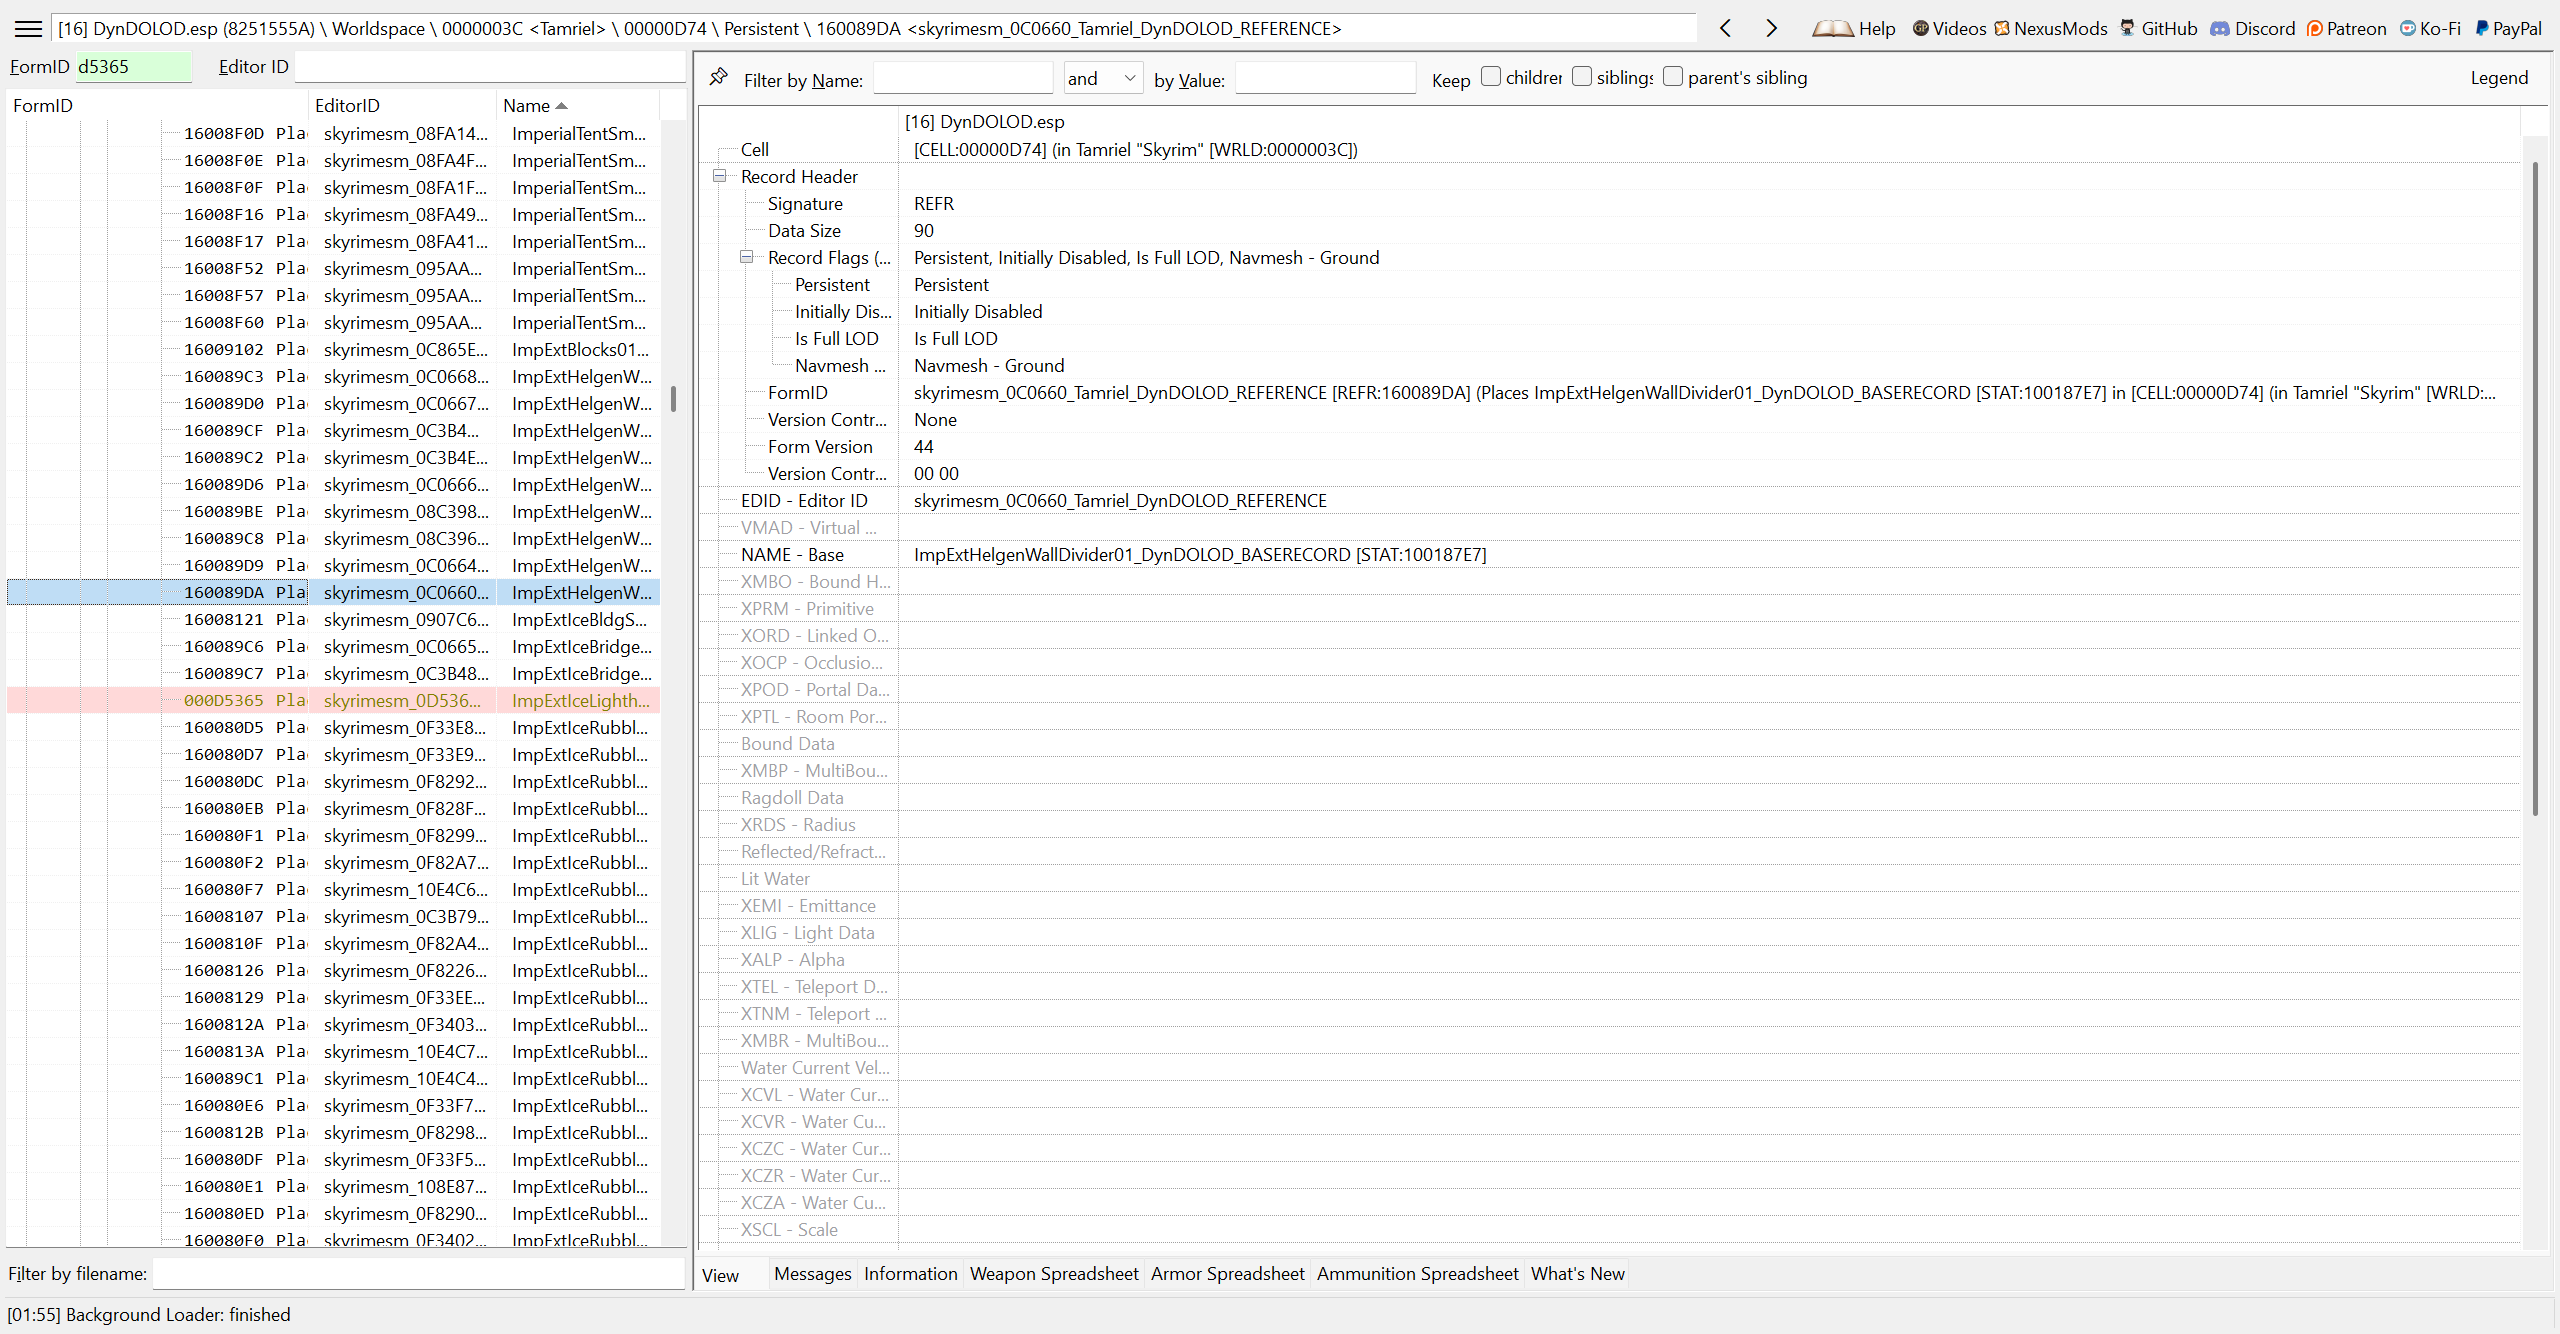Click the forward navigation arrow
The height and width of the screenshot is (1334, 2560).
(x=1771, y=29)
